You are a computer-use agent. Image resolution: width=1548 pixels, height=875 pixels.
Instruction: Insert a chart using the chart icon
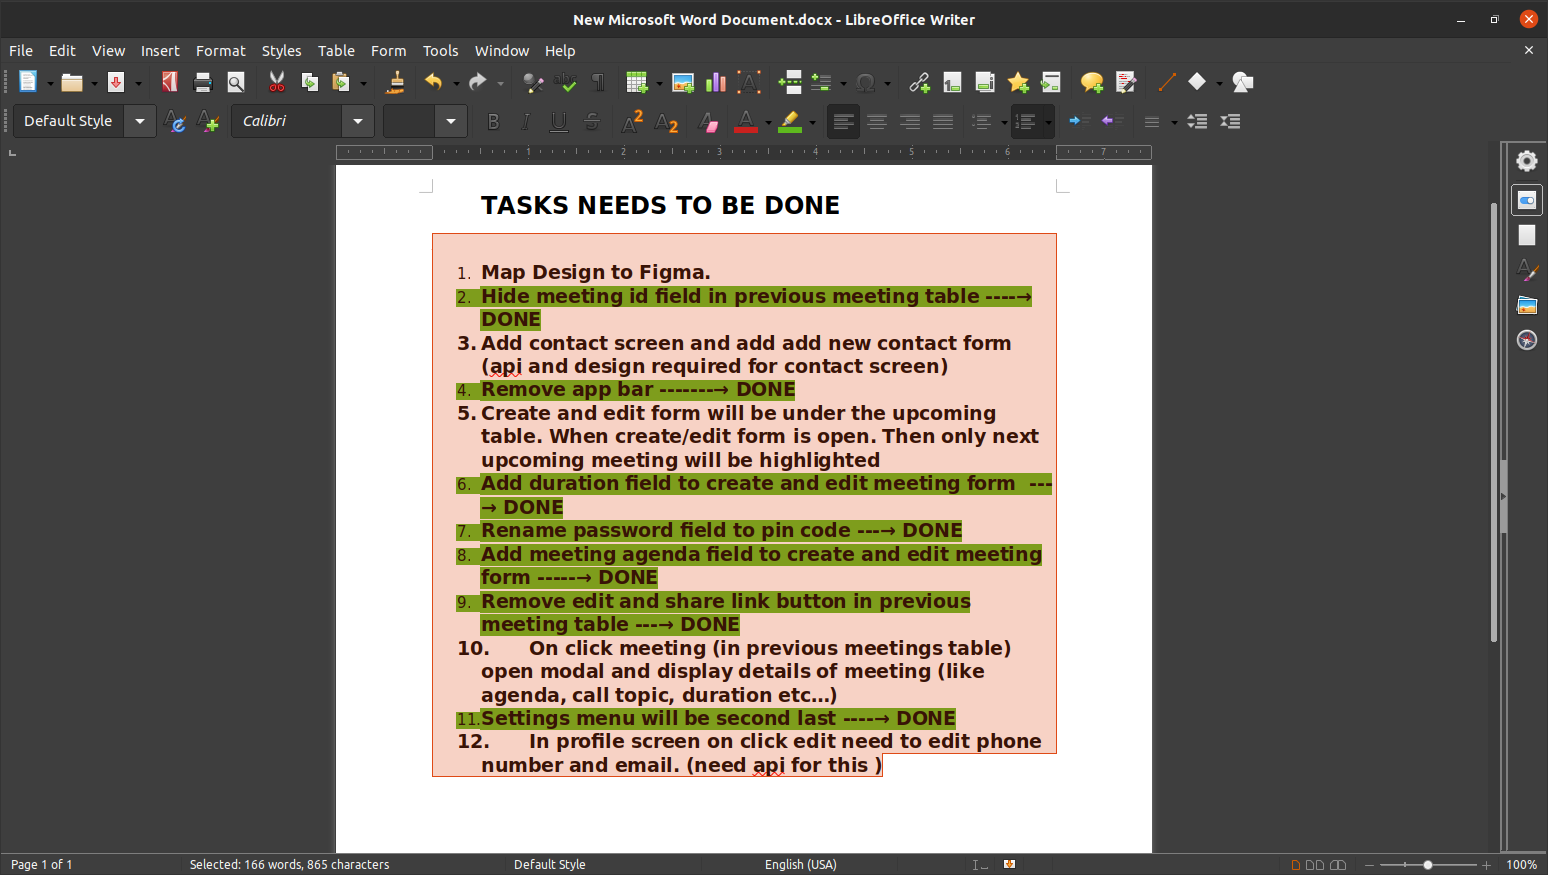click(716, 82)
